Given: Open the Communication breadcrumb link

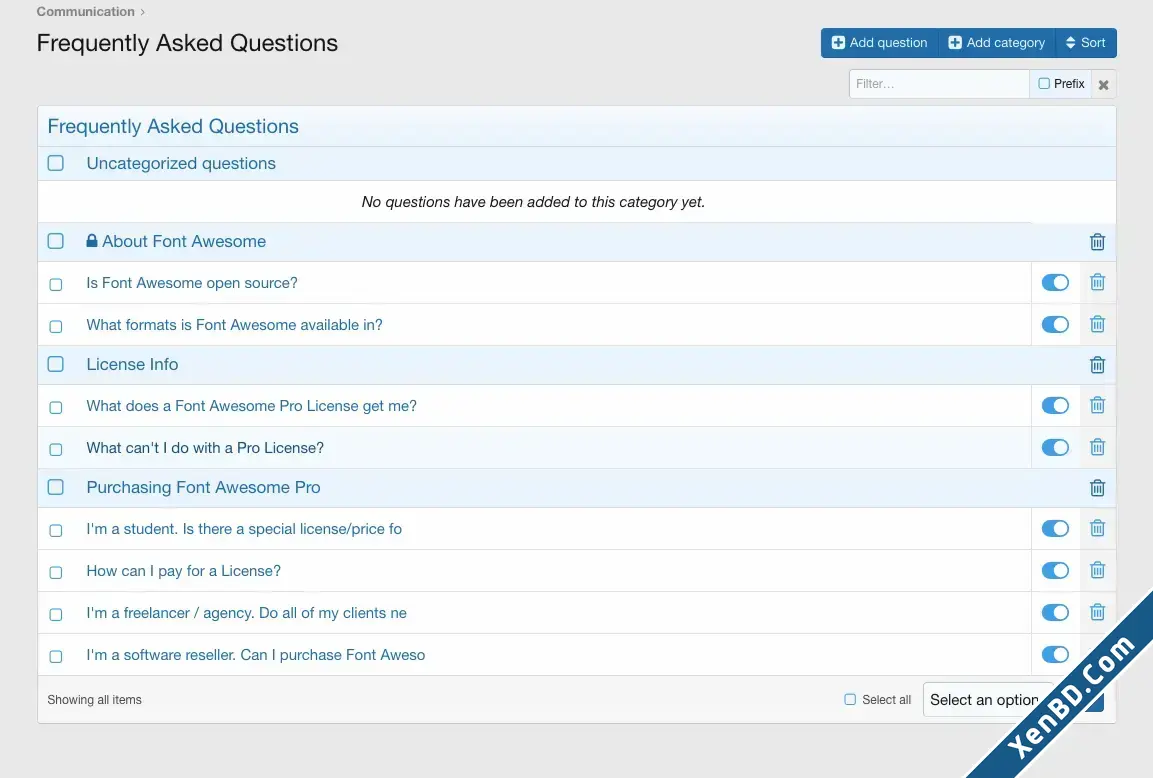Looking at the screenshot, I should click(85, 12).
